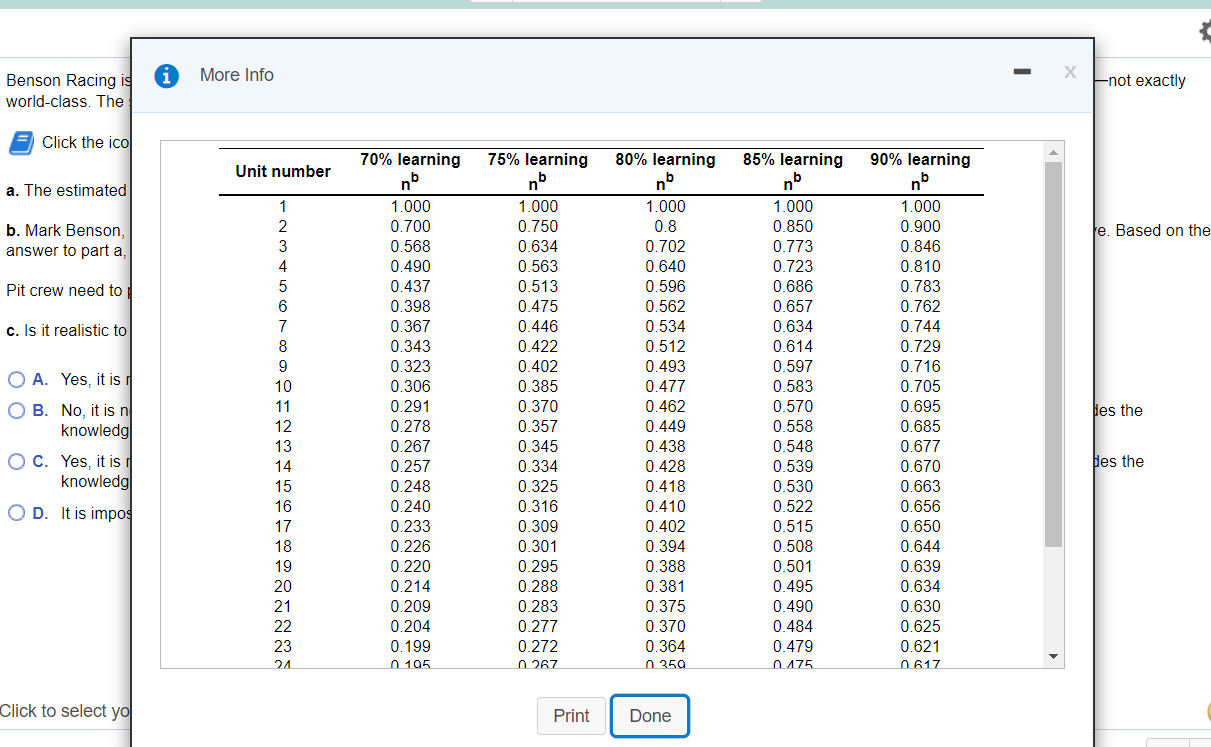Pick answer option C radio button
The image size is (1211, 747).
[17, 462]
